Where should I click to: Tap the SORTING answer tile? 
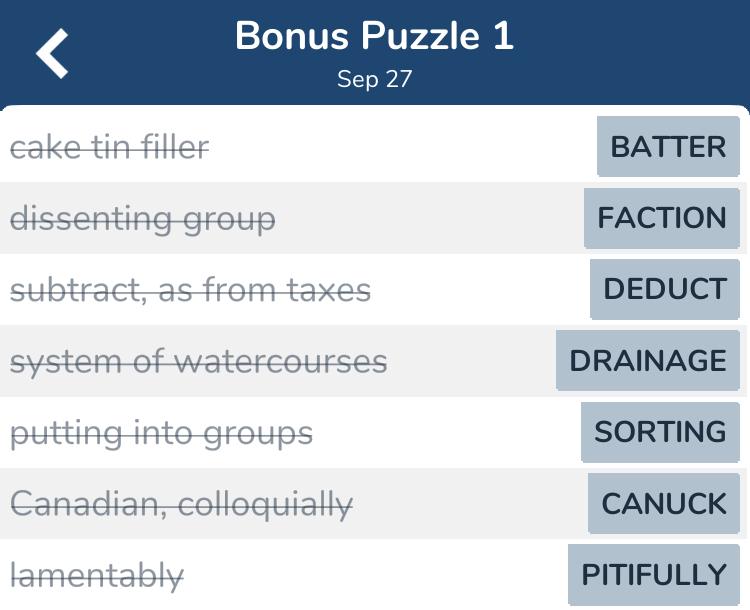point(660,432)
